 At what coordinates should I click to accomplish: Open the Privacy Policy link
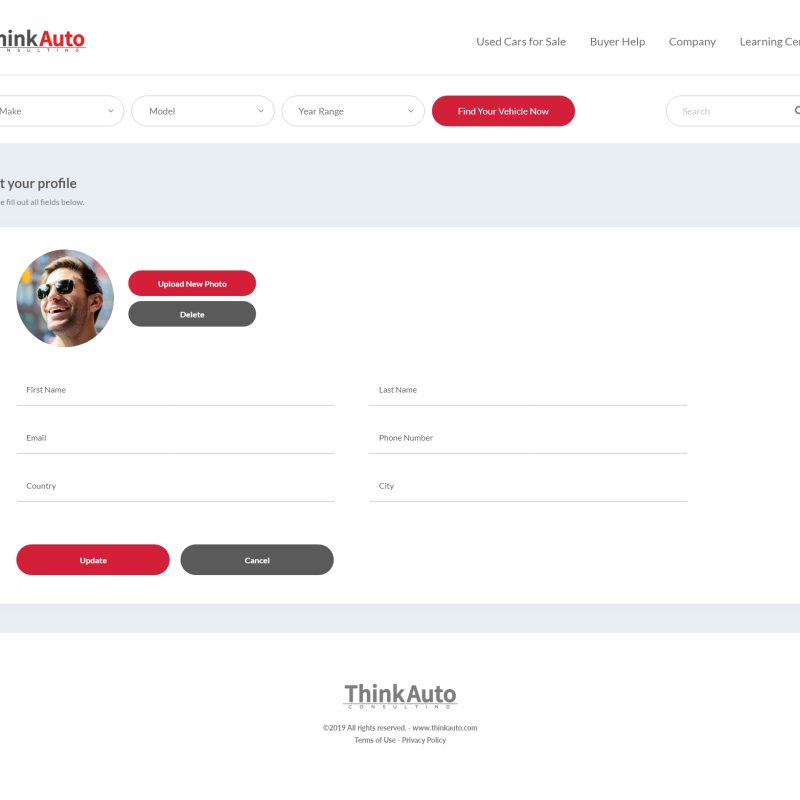[x=424, y=740]
